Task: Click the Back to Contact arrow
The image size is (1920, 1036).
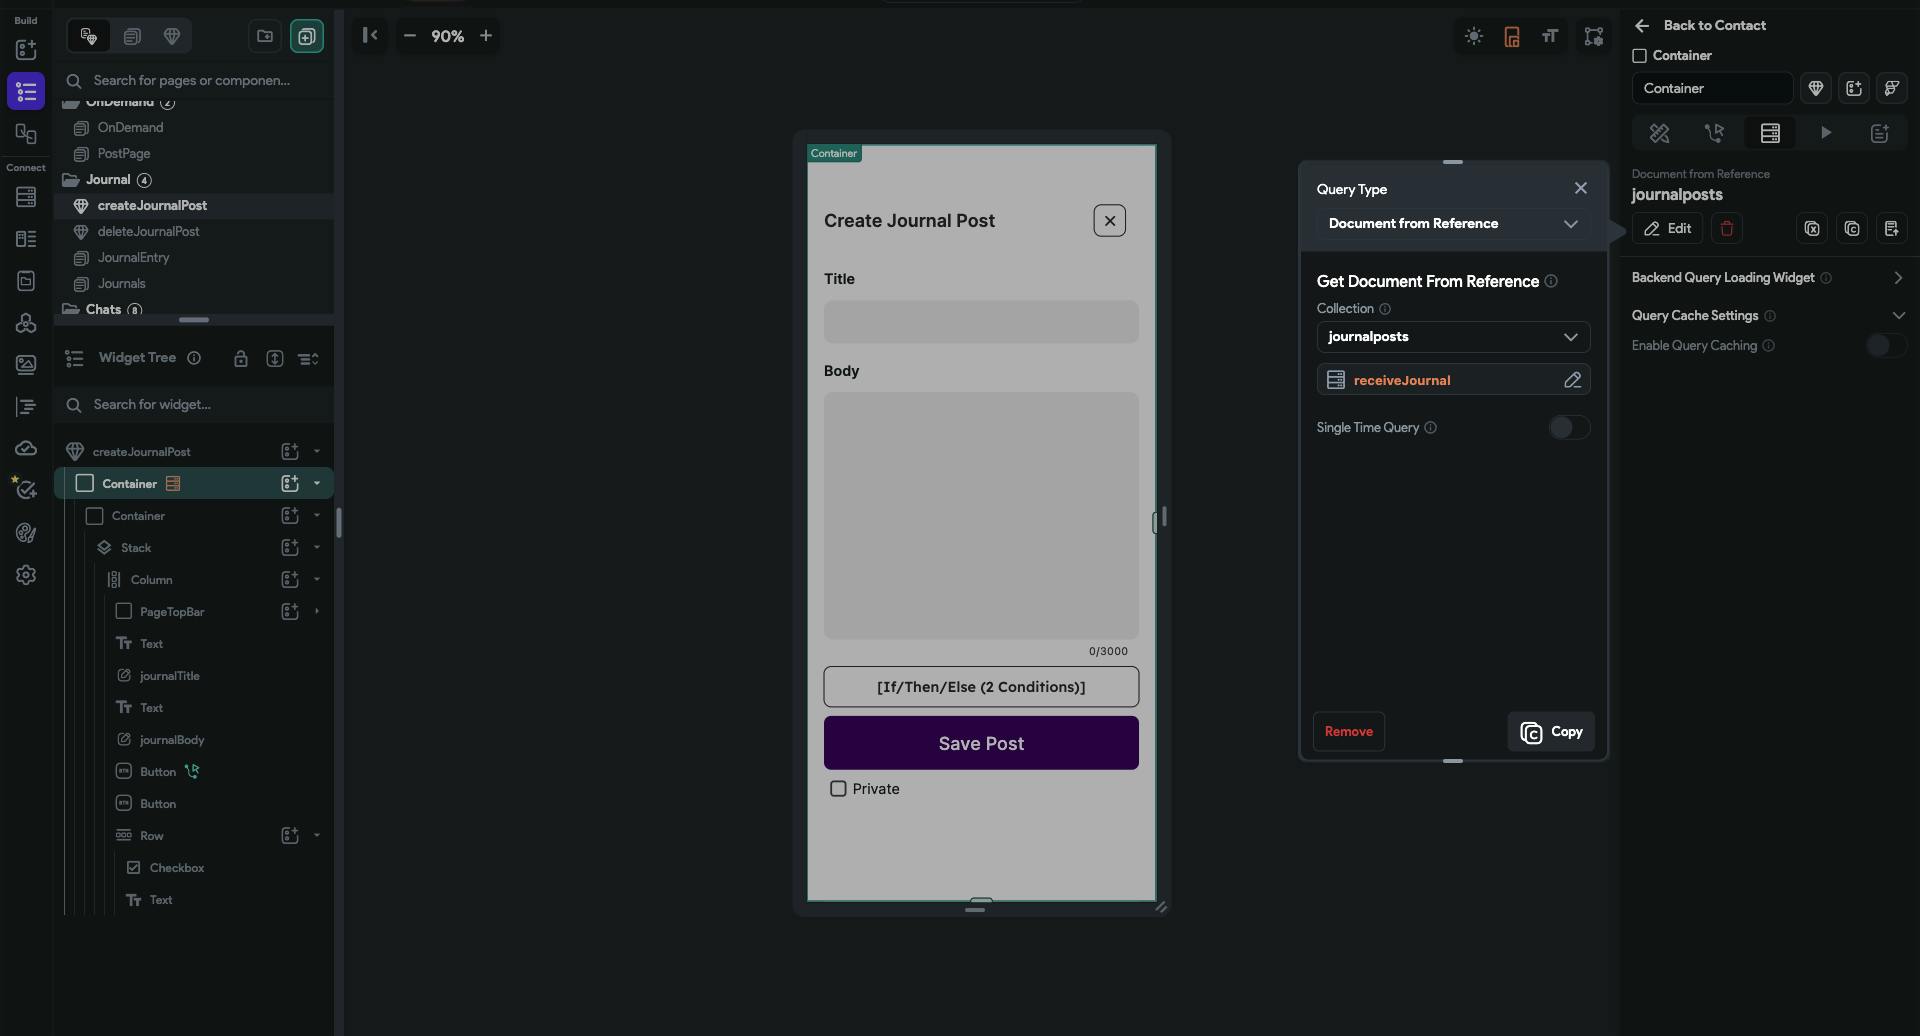Action: [x=1642, y=26]
